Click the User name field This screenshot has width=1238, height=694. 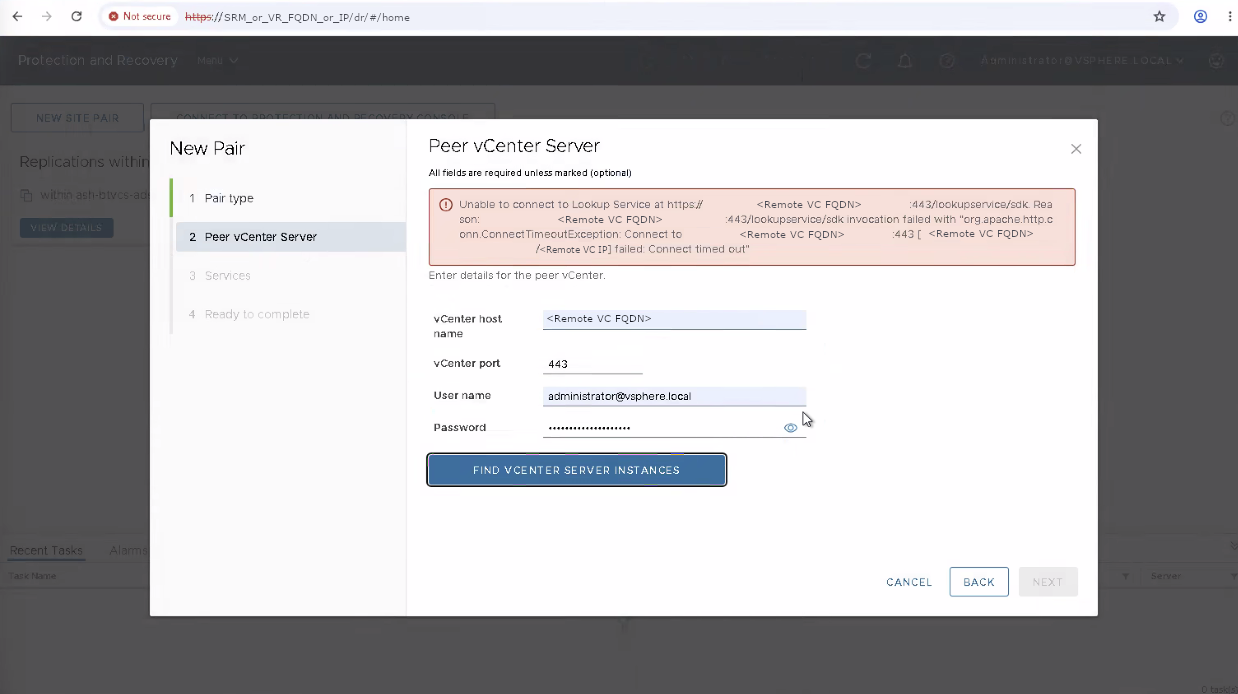pyautogui.click(x=674, y=396)
